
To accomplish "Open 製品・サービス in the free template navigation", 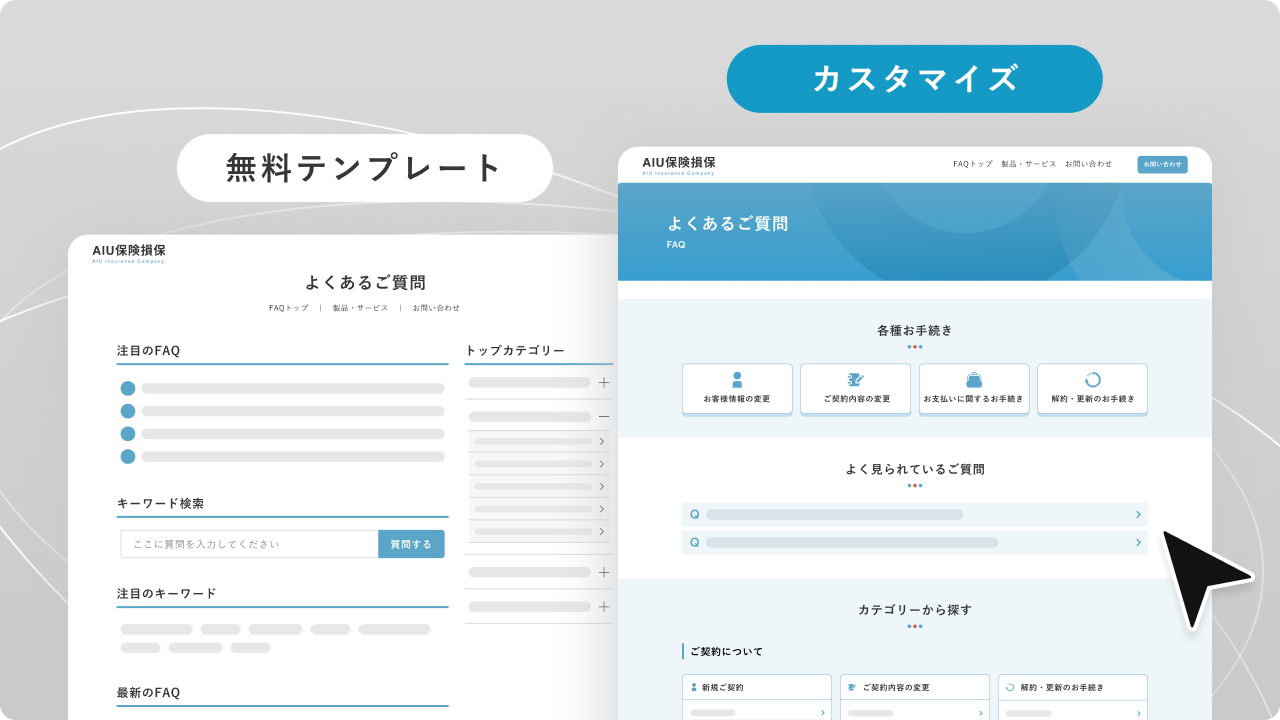I will [360, 308].
